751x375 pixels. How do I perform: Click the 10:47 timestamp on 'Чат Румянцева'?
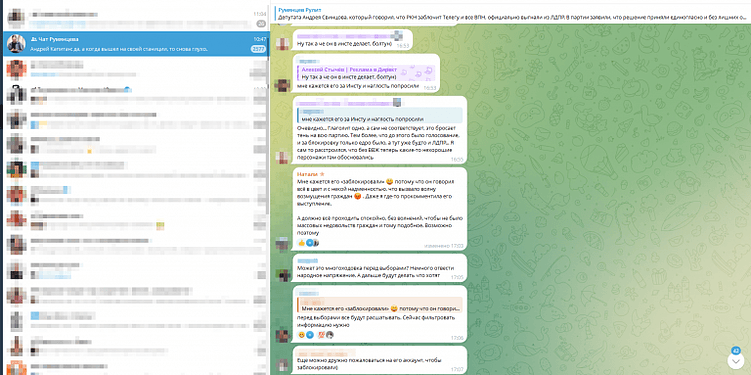point(260,39)
